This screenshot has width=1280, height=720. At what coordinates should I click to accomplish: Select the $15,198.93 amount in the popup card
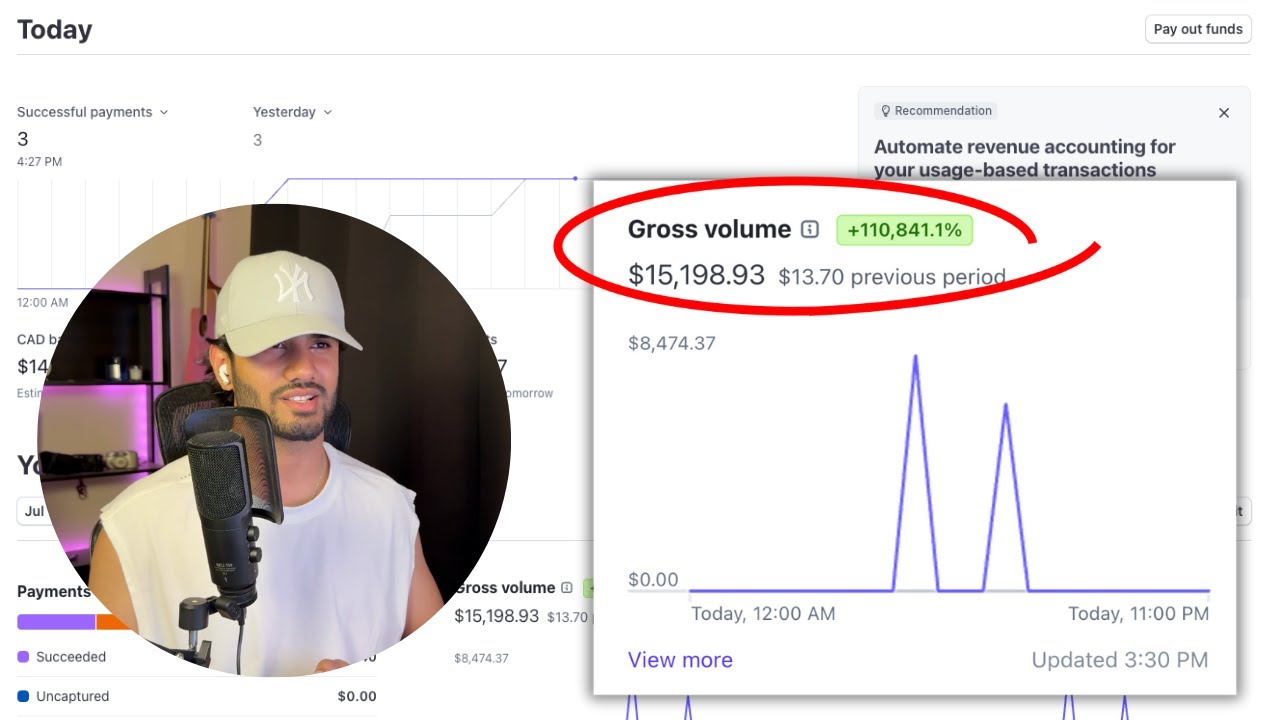coord(696,275)
